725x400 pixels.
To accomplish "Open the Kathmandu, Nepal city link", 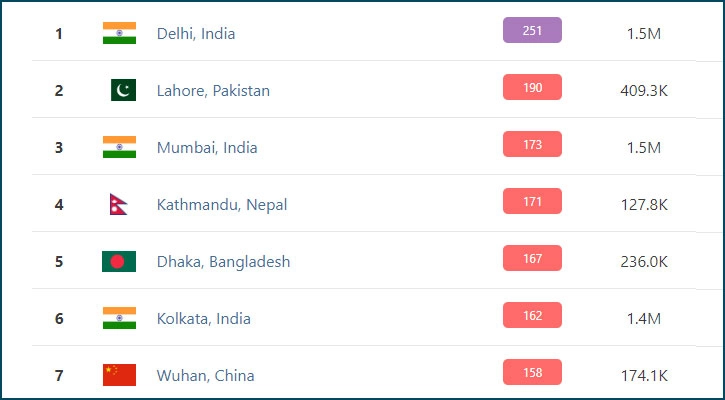I will (222, 205).
